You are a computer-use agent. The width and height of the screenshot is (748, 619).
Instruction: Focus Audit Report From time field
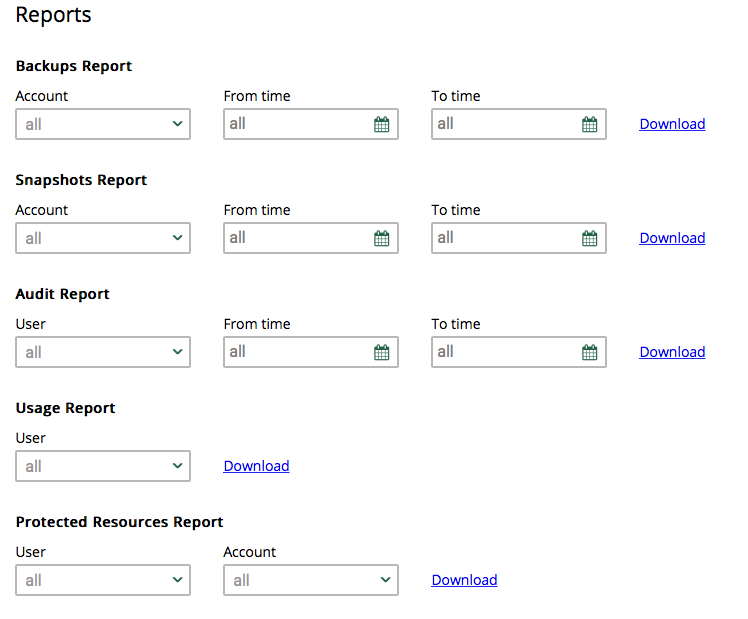click(x=311, y=352)
